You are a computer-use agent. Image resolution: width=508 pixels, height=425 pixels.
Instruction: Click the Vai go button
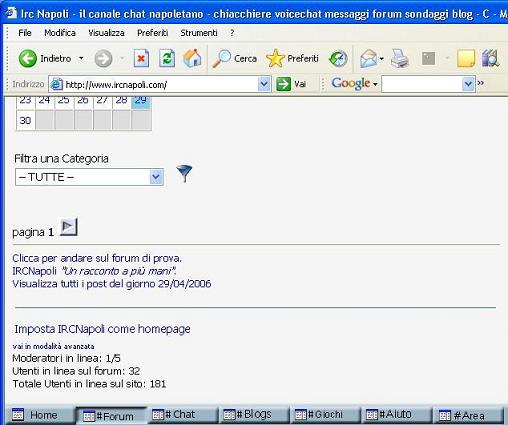pos(291,84)
